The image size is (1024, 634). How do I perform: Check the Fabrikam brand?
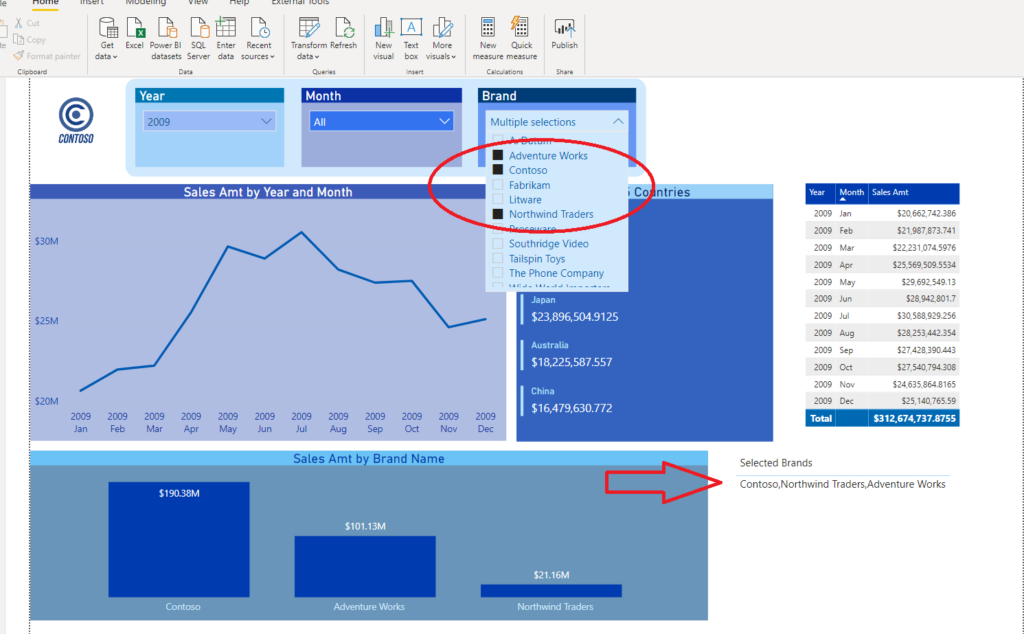498,185
